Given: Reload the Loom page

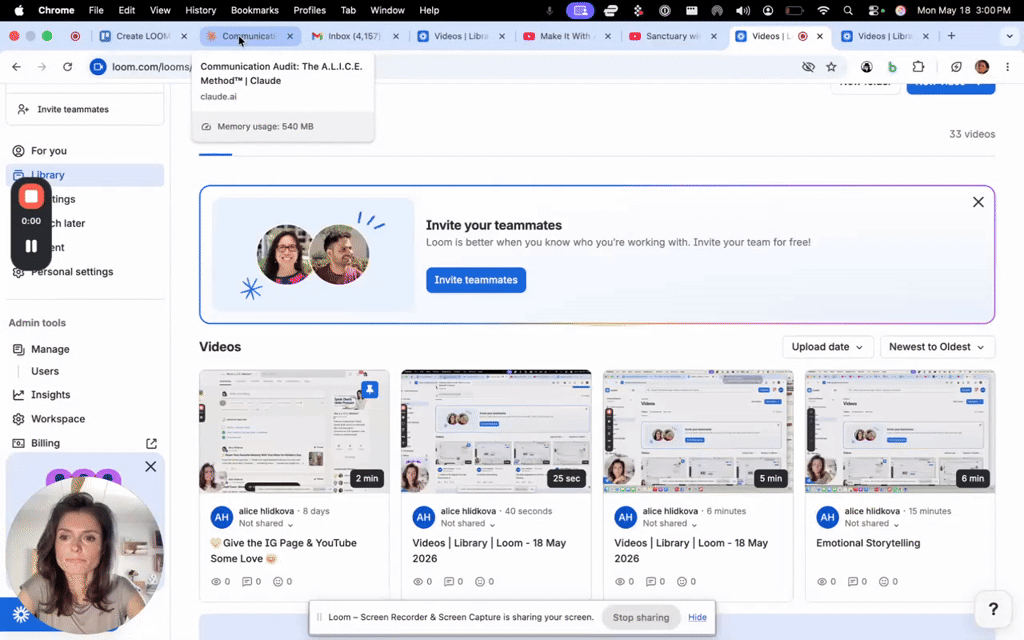Looking at the screenshot, I should 67,67.
